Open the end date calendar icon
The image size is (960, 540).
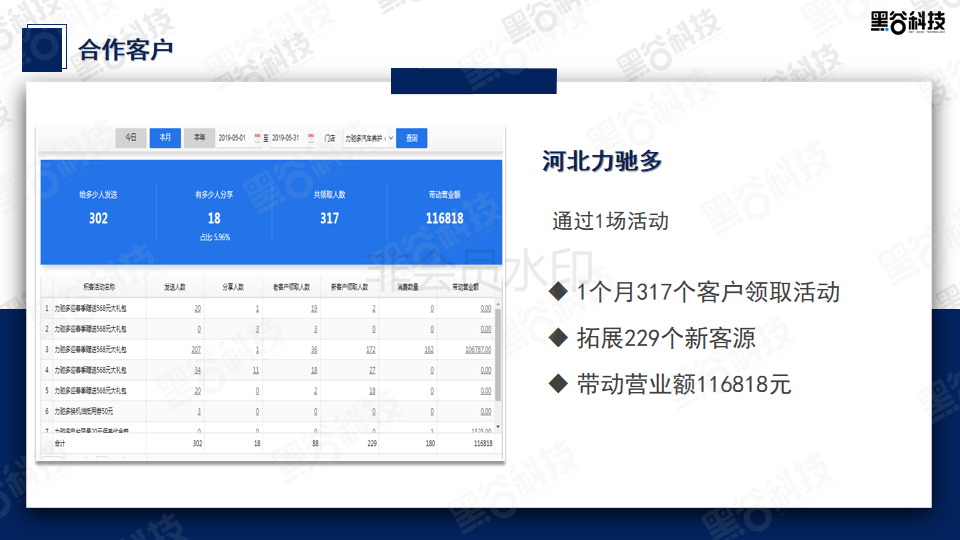click(x=311, y=138)
